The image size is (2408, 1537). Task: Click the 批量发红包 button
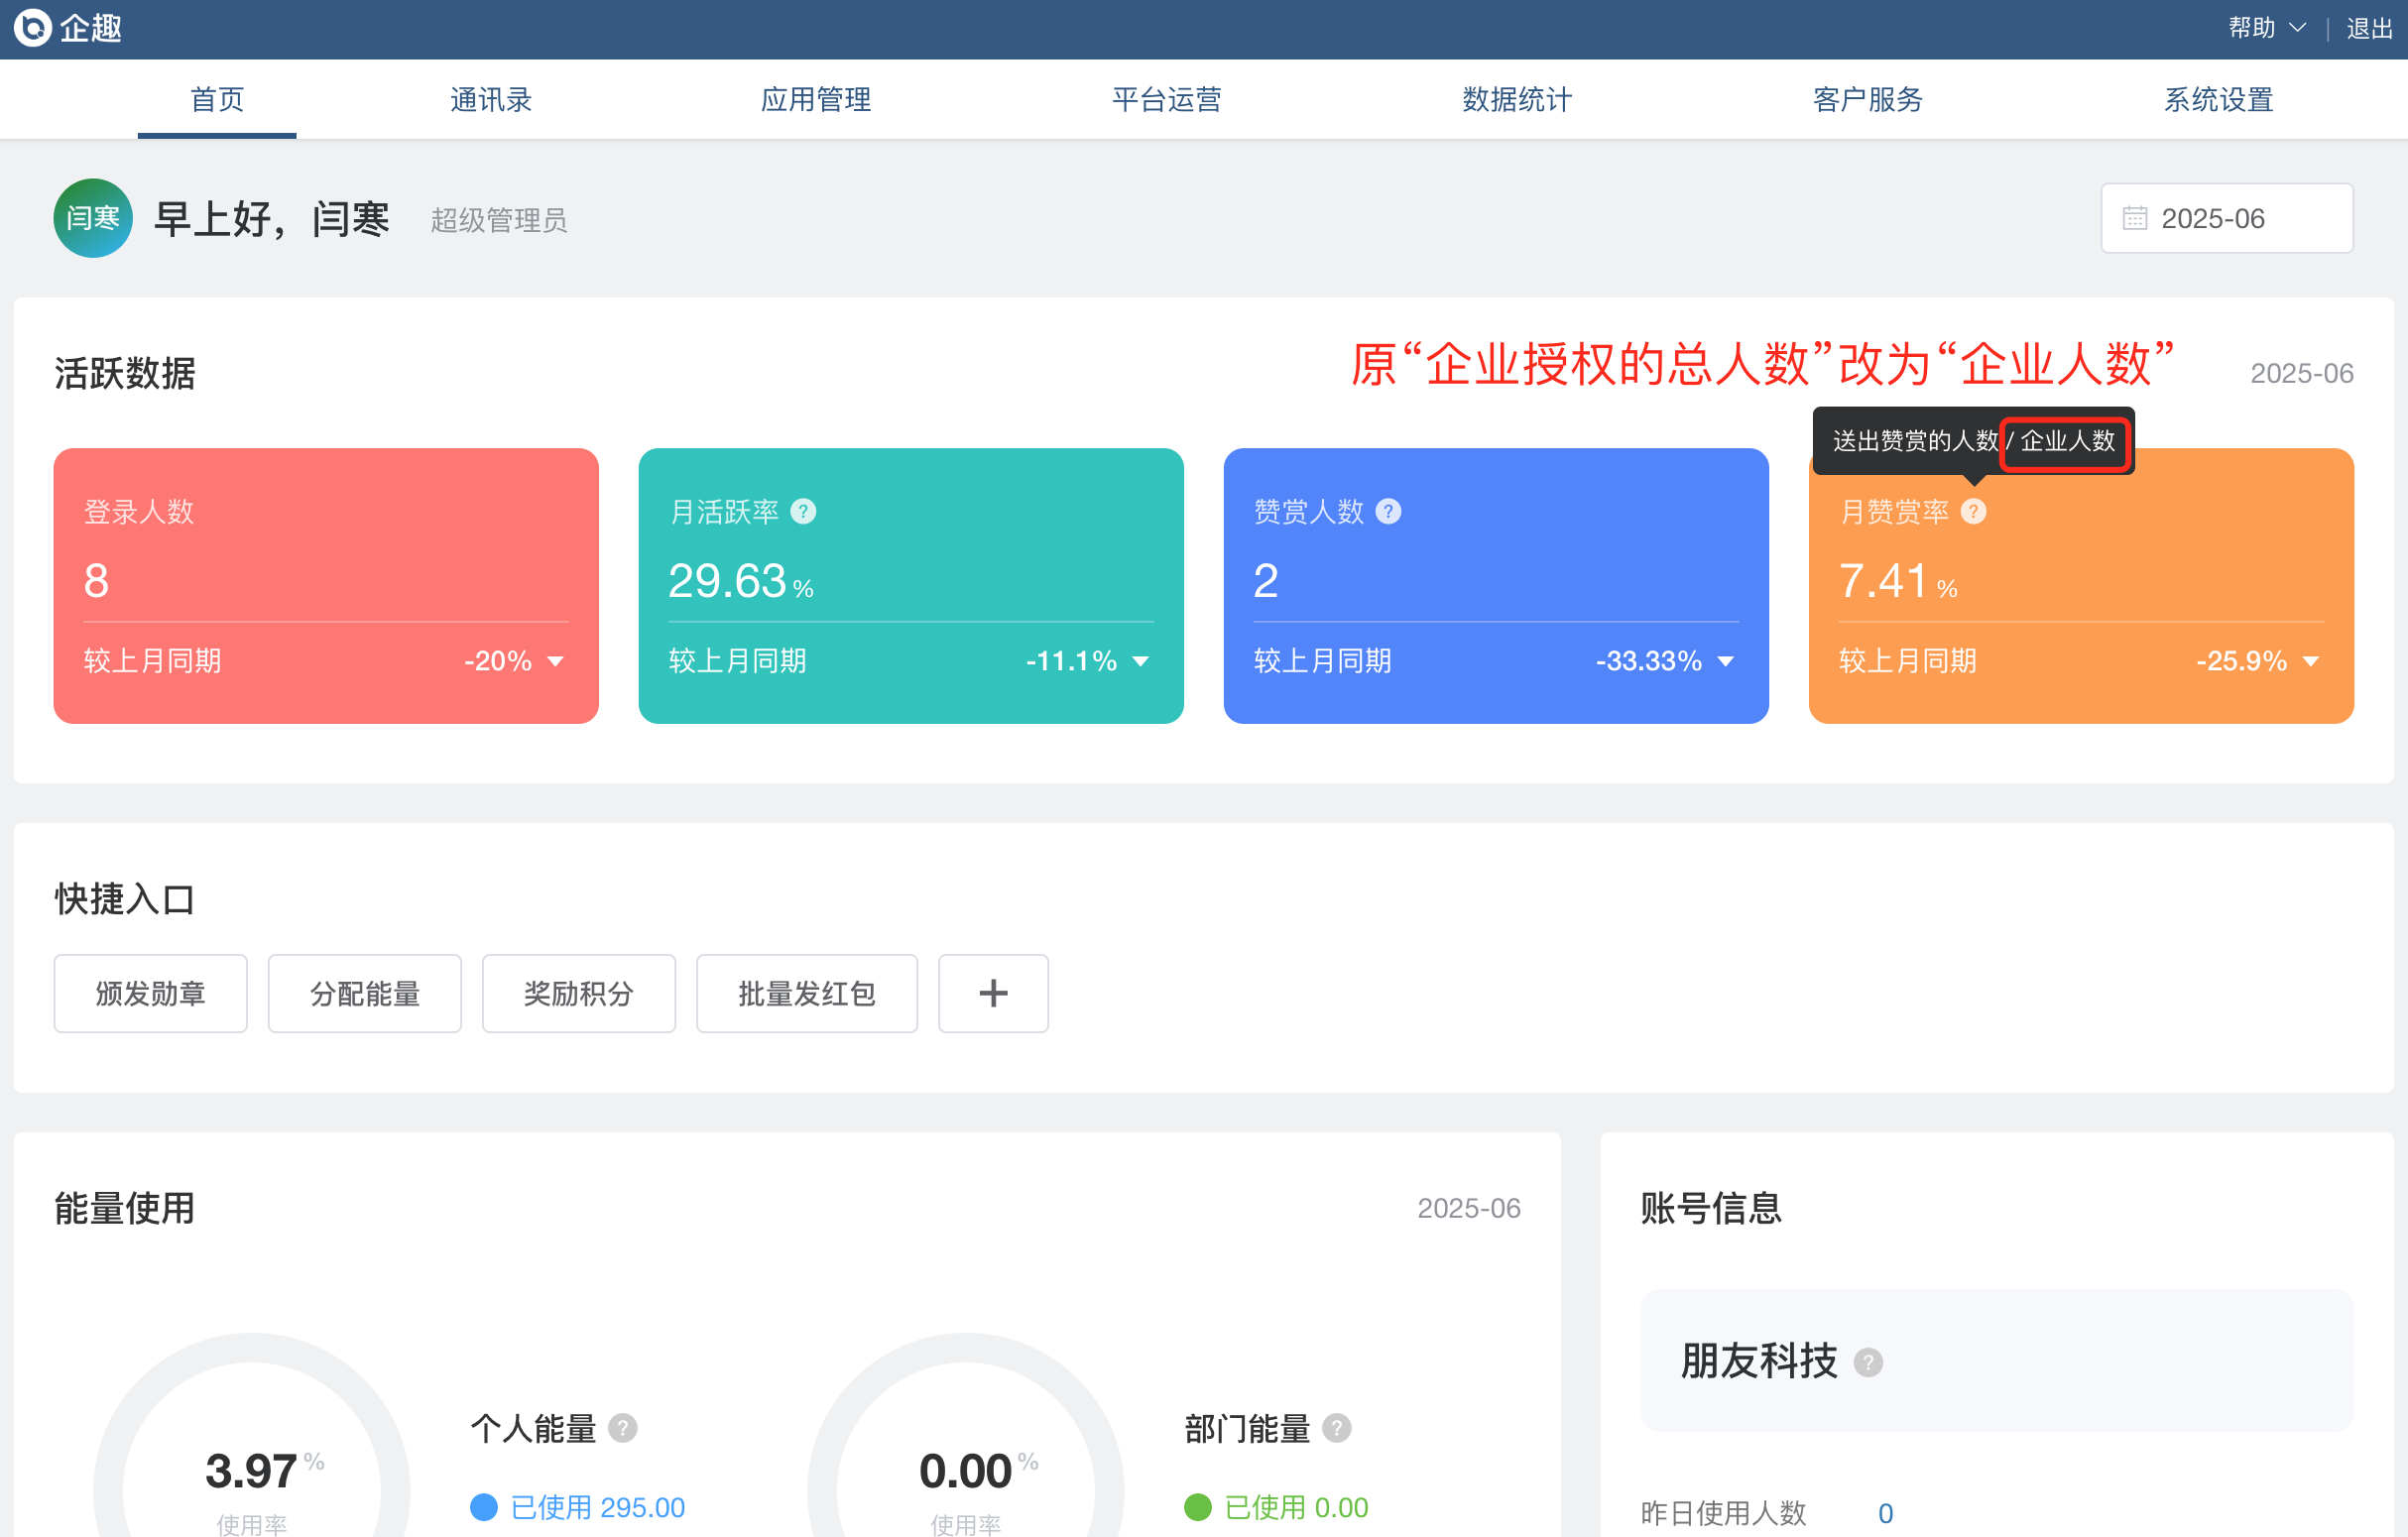point(806,993)
